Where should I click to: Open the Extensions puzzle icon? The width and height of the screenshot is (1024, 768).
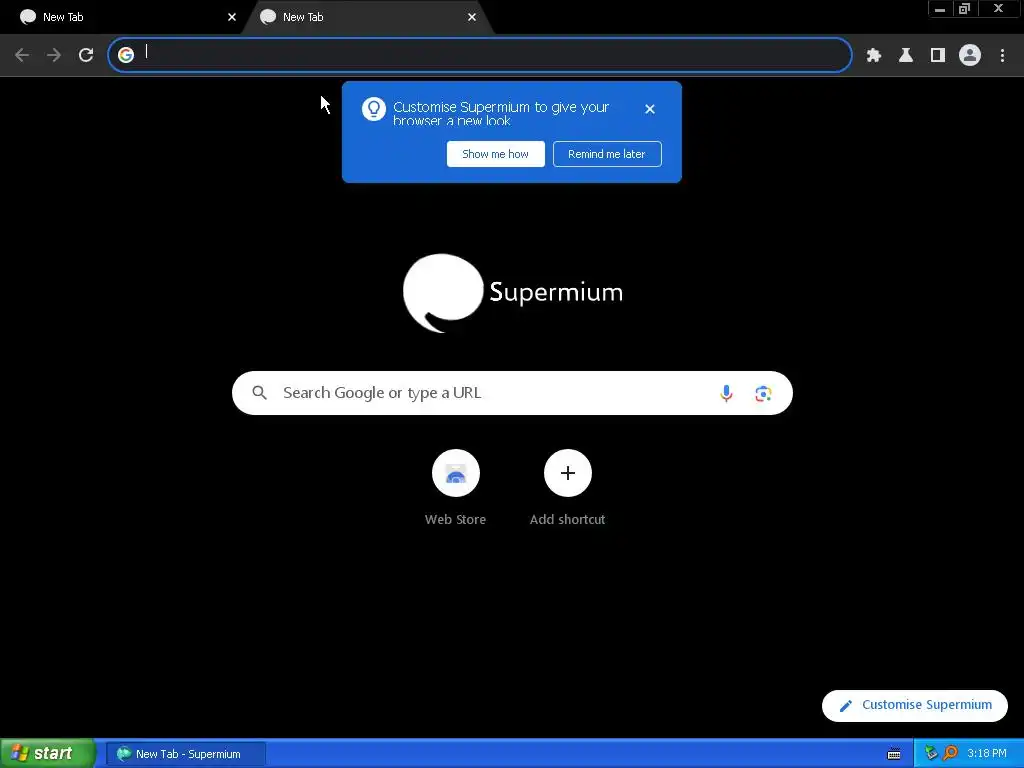(874, 55)
